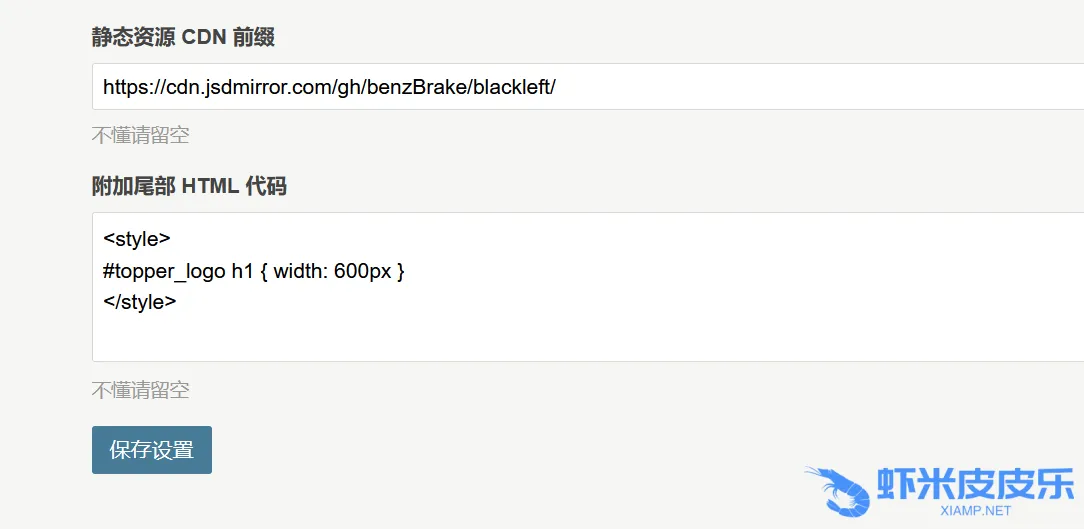Click "cdn.jsdmirror.com" in the CDN URL

[242, 87]
